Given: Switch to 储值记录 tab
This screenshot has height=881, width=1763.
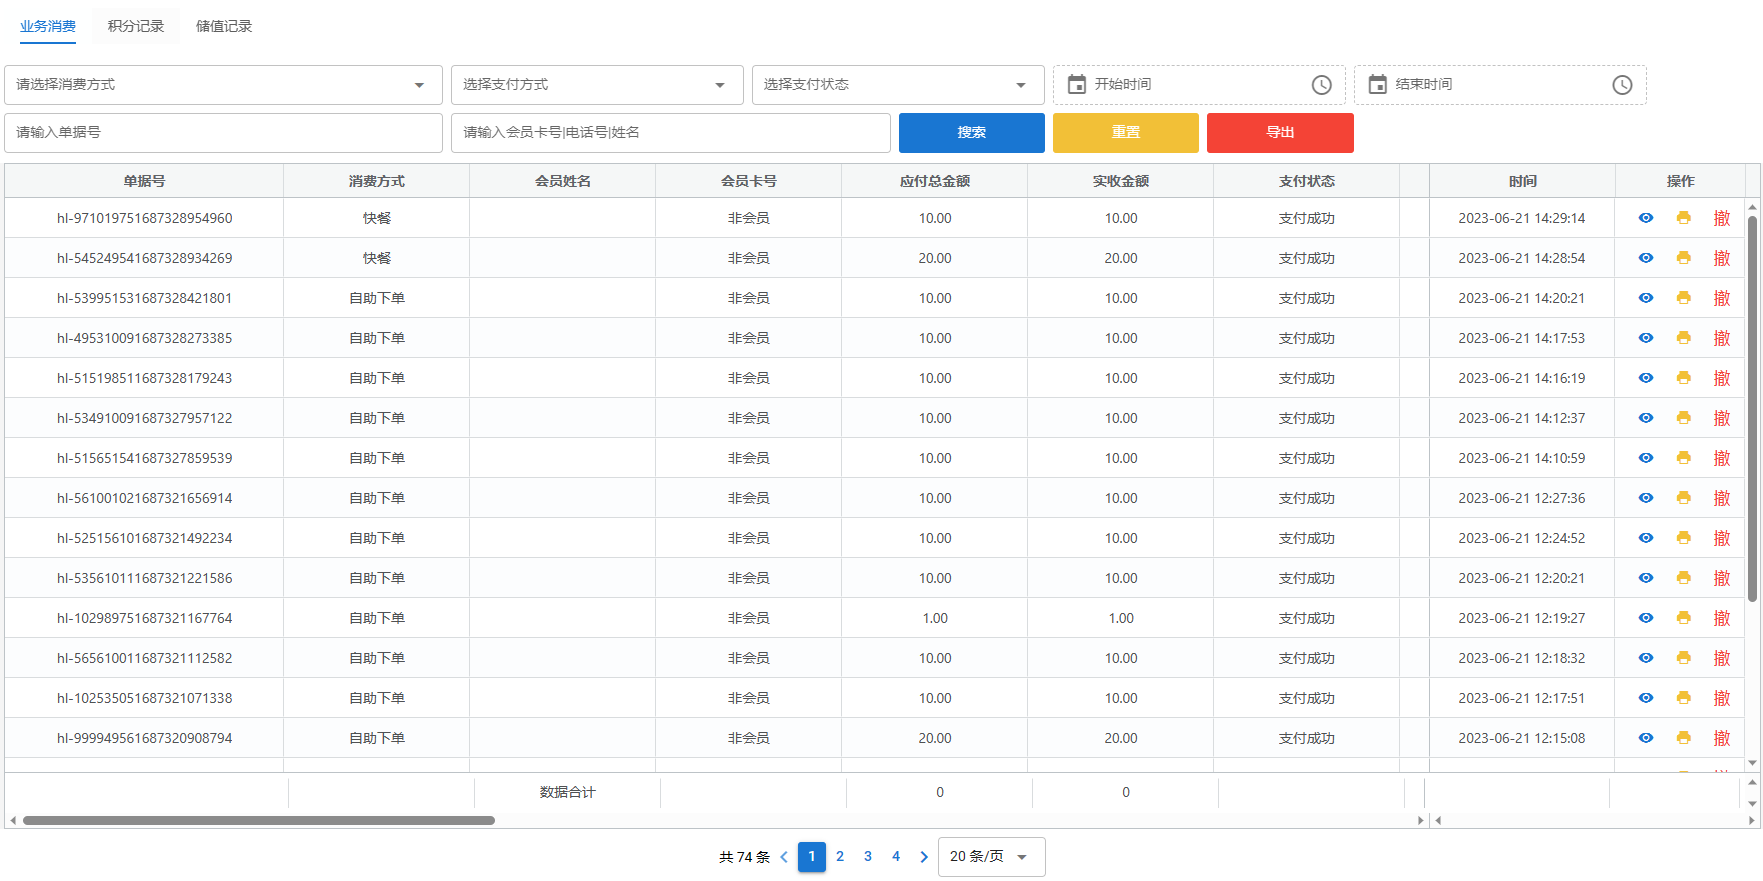Looking at the screenshot, I should coord(224,26).
